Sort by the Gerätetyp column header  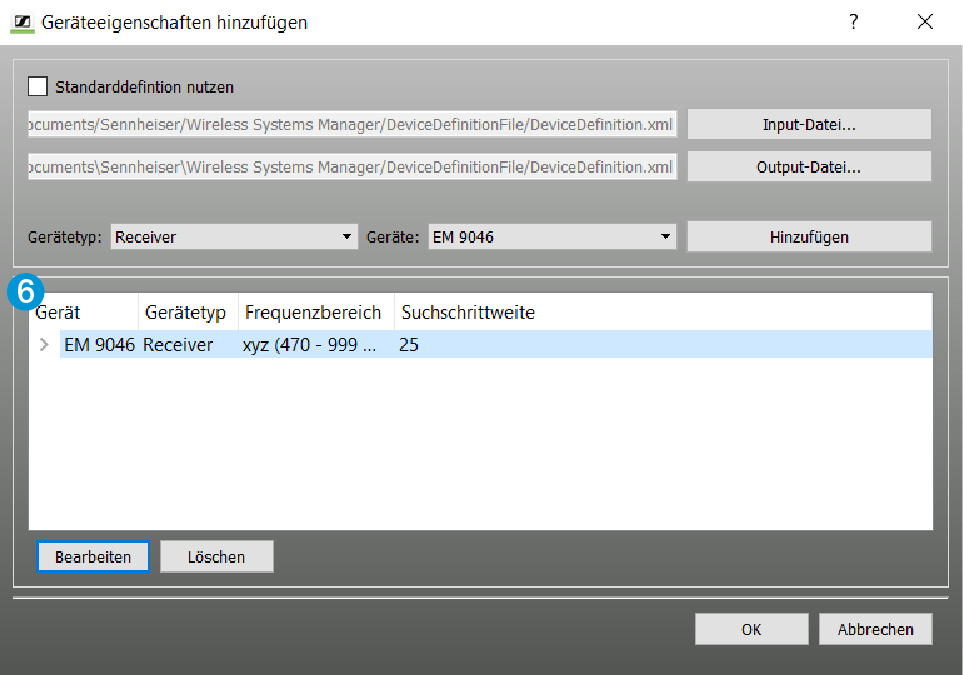click(x=186, y=313)
